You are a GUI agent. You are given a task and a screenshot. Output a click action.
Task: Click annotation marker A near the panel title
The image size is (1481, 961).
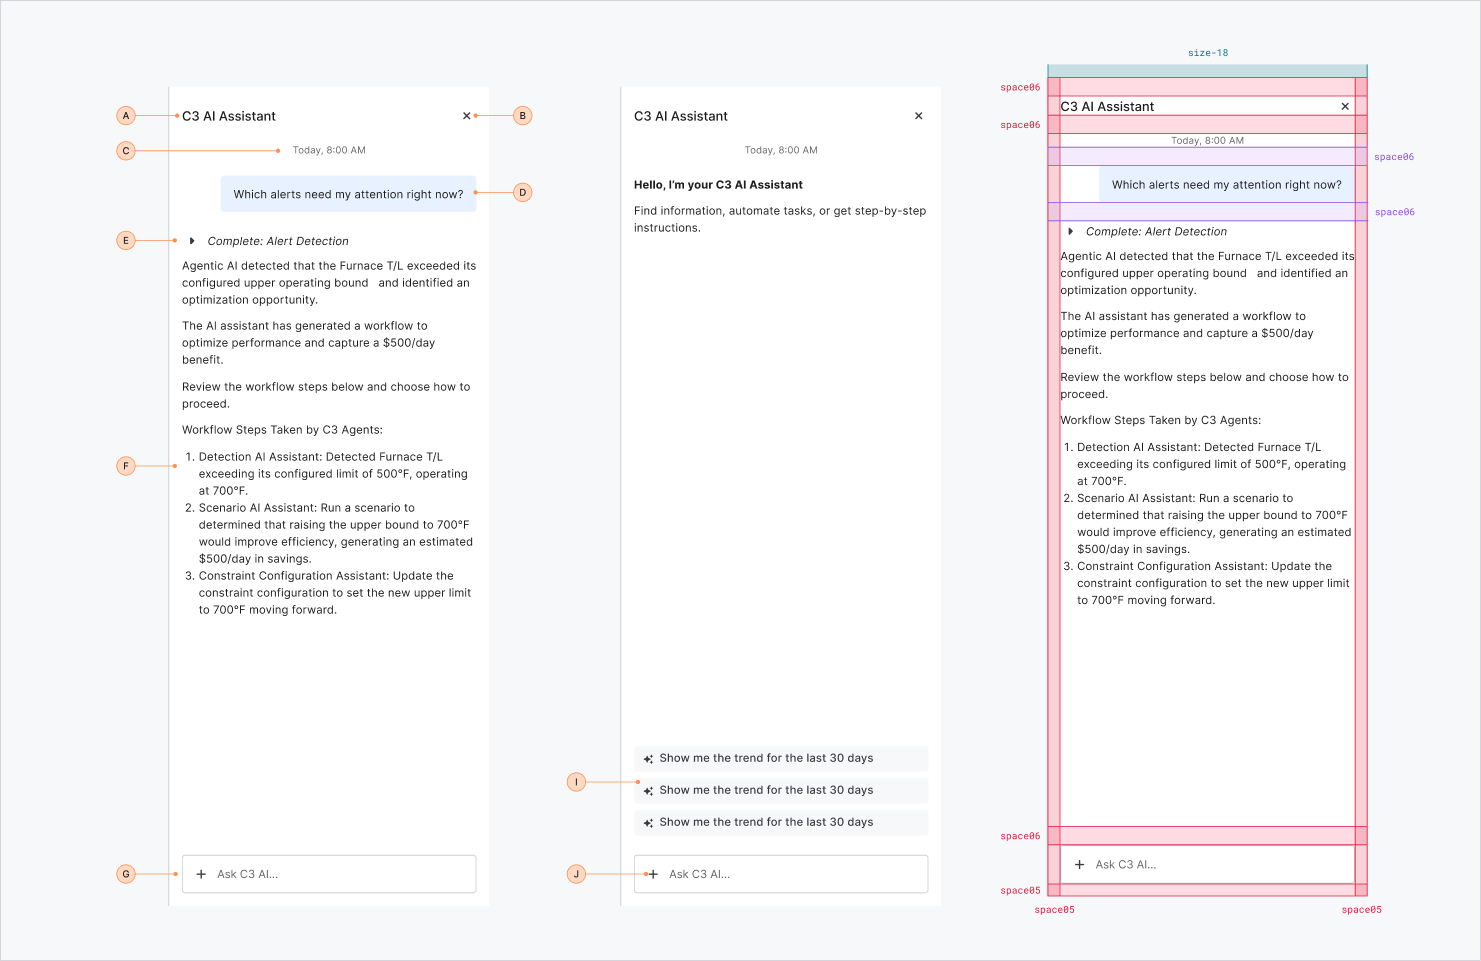126,115
